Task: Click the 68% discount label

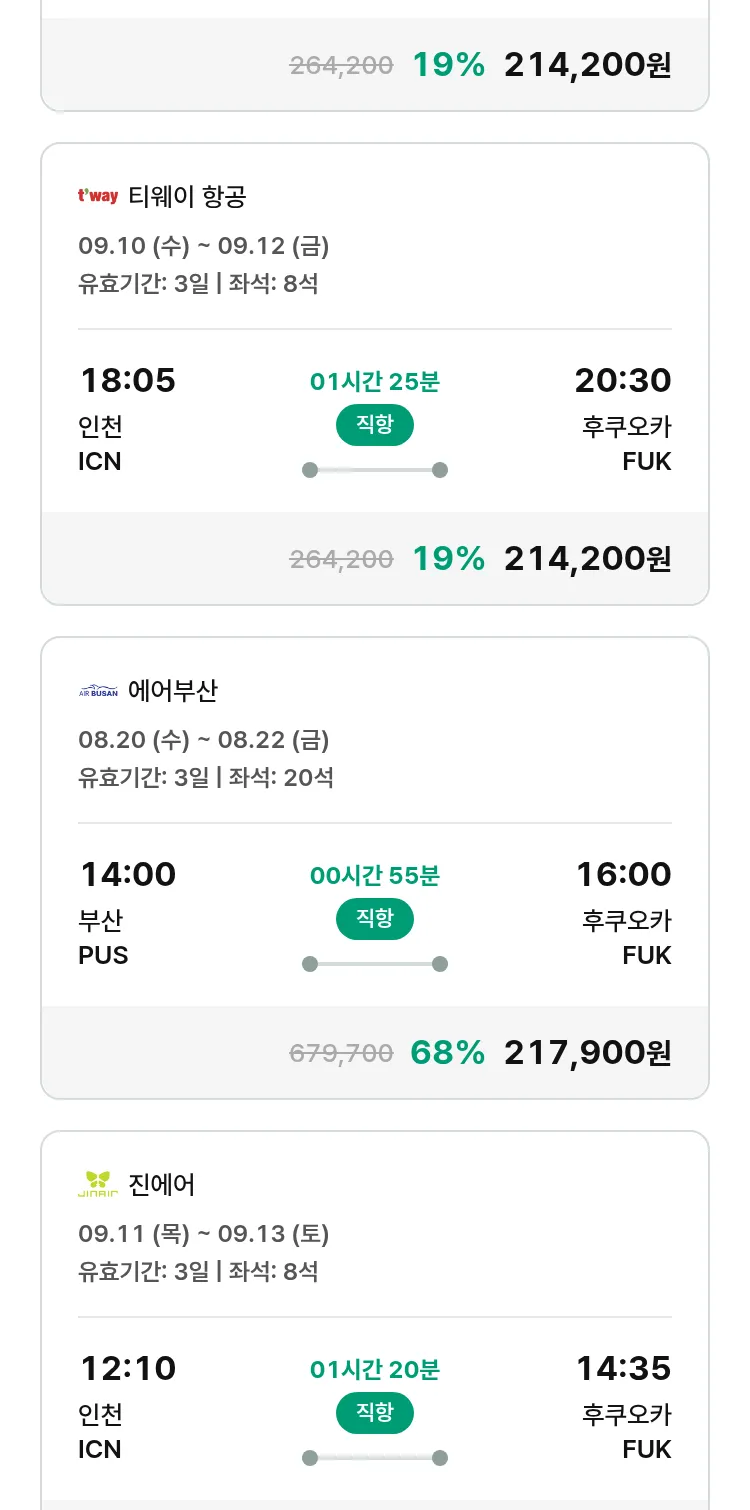Action: 448,1052
